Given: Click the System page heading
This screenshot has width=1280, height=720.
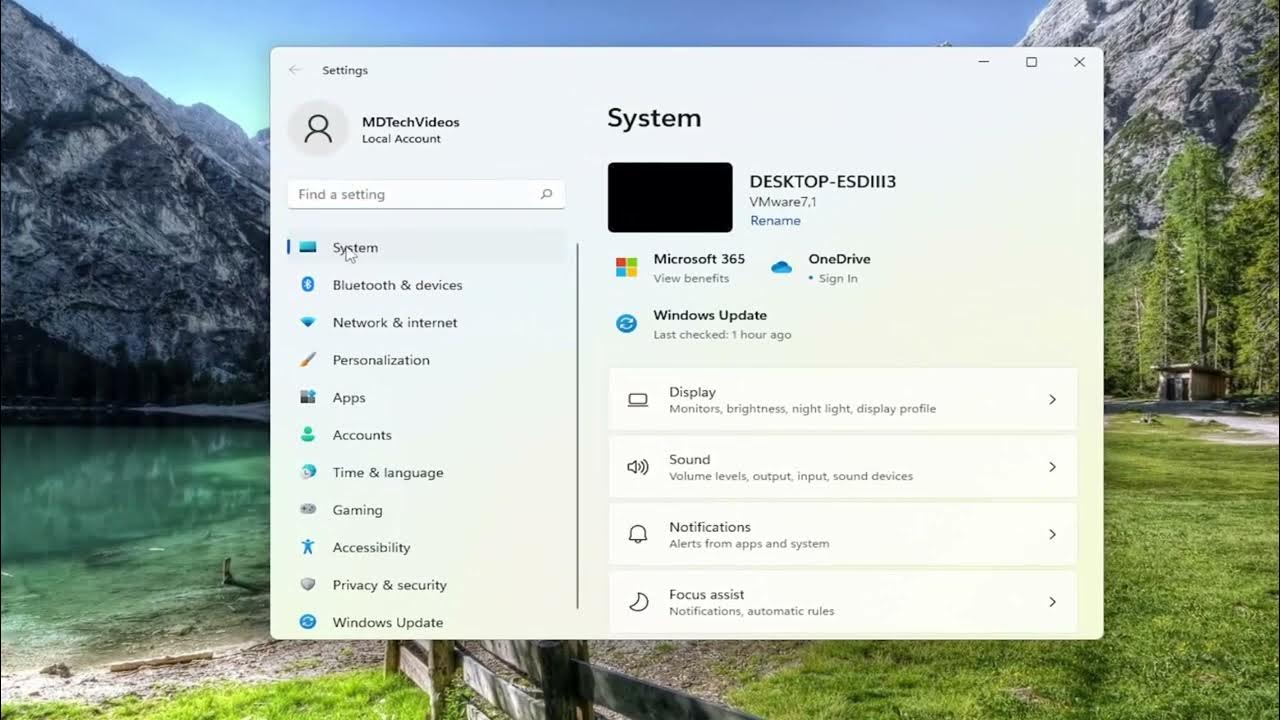Looking at the screenshot, I should pyautogui.click(x=654, y=118).
